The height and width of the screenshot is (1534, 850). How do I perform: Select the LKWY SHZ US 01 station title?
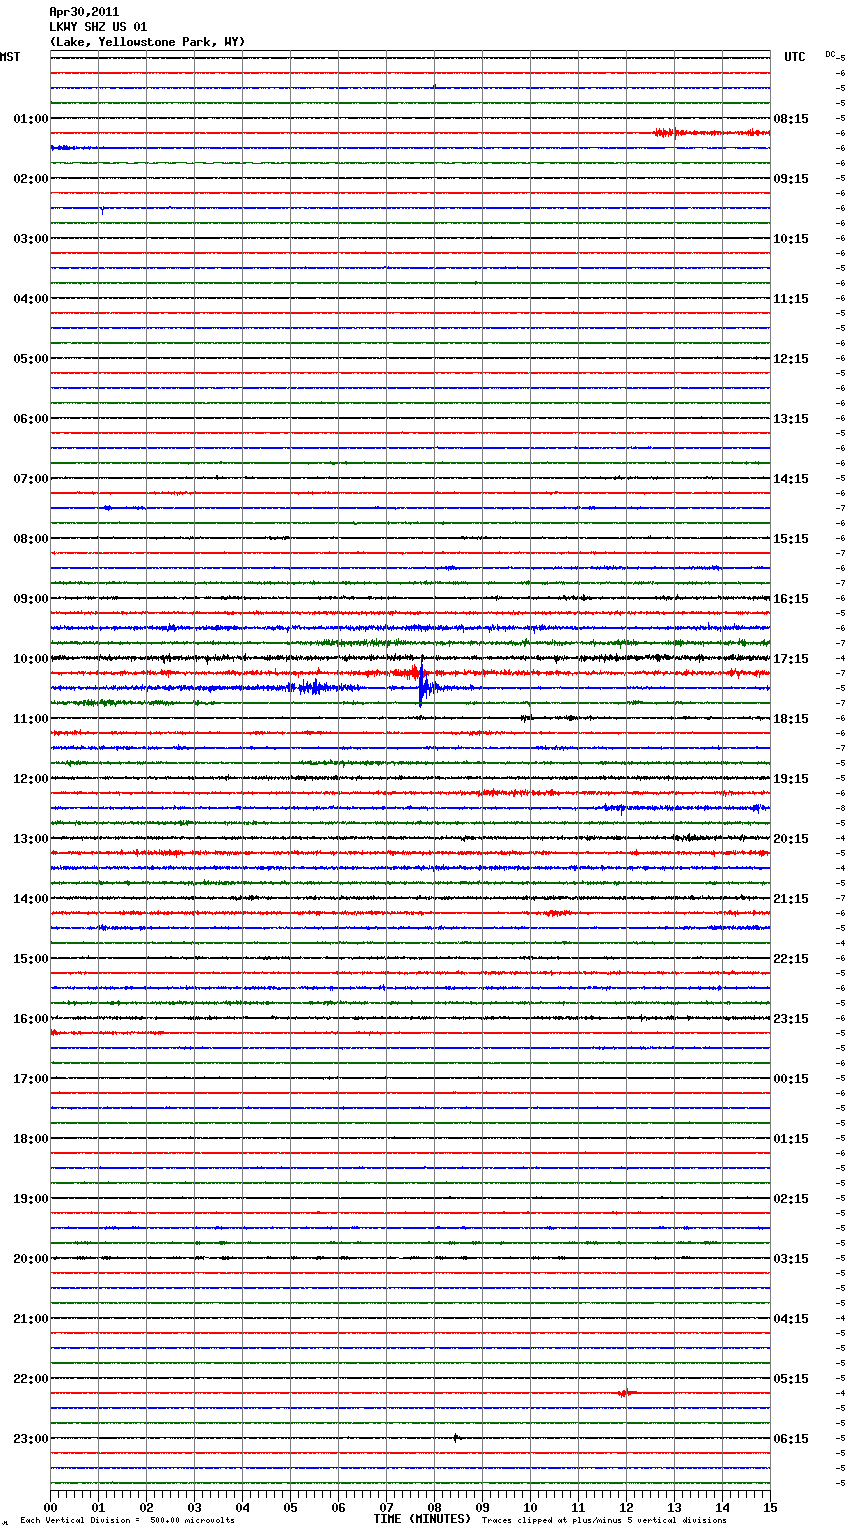[98, 27]
